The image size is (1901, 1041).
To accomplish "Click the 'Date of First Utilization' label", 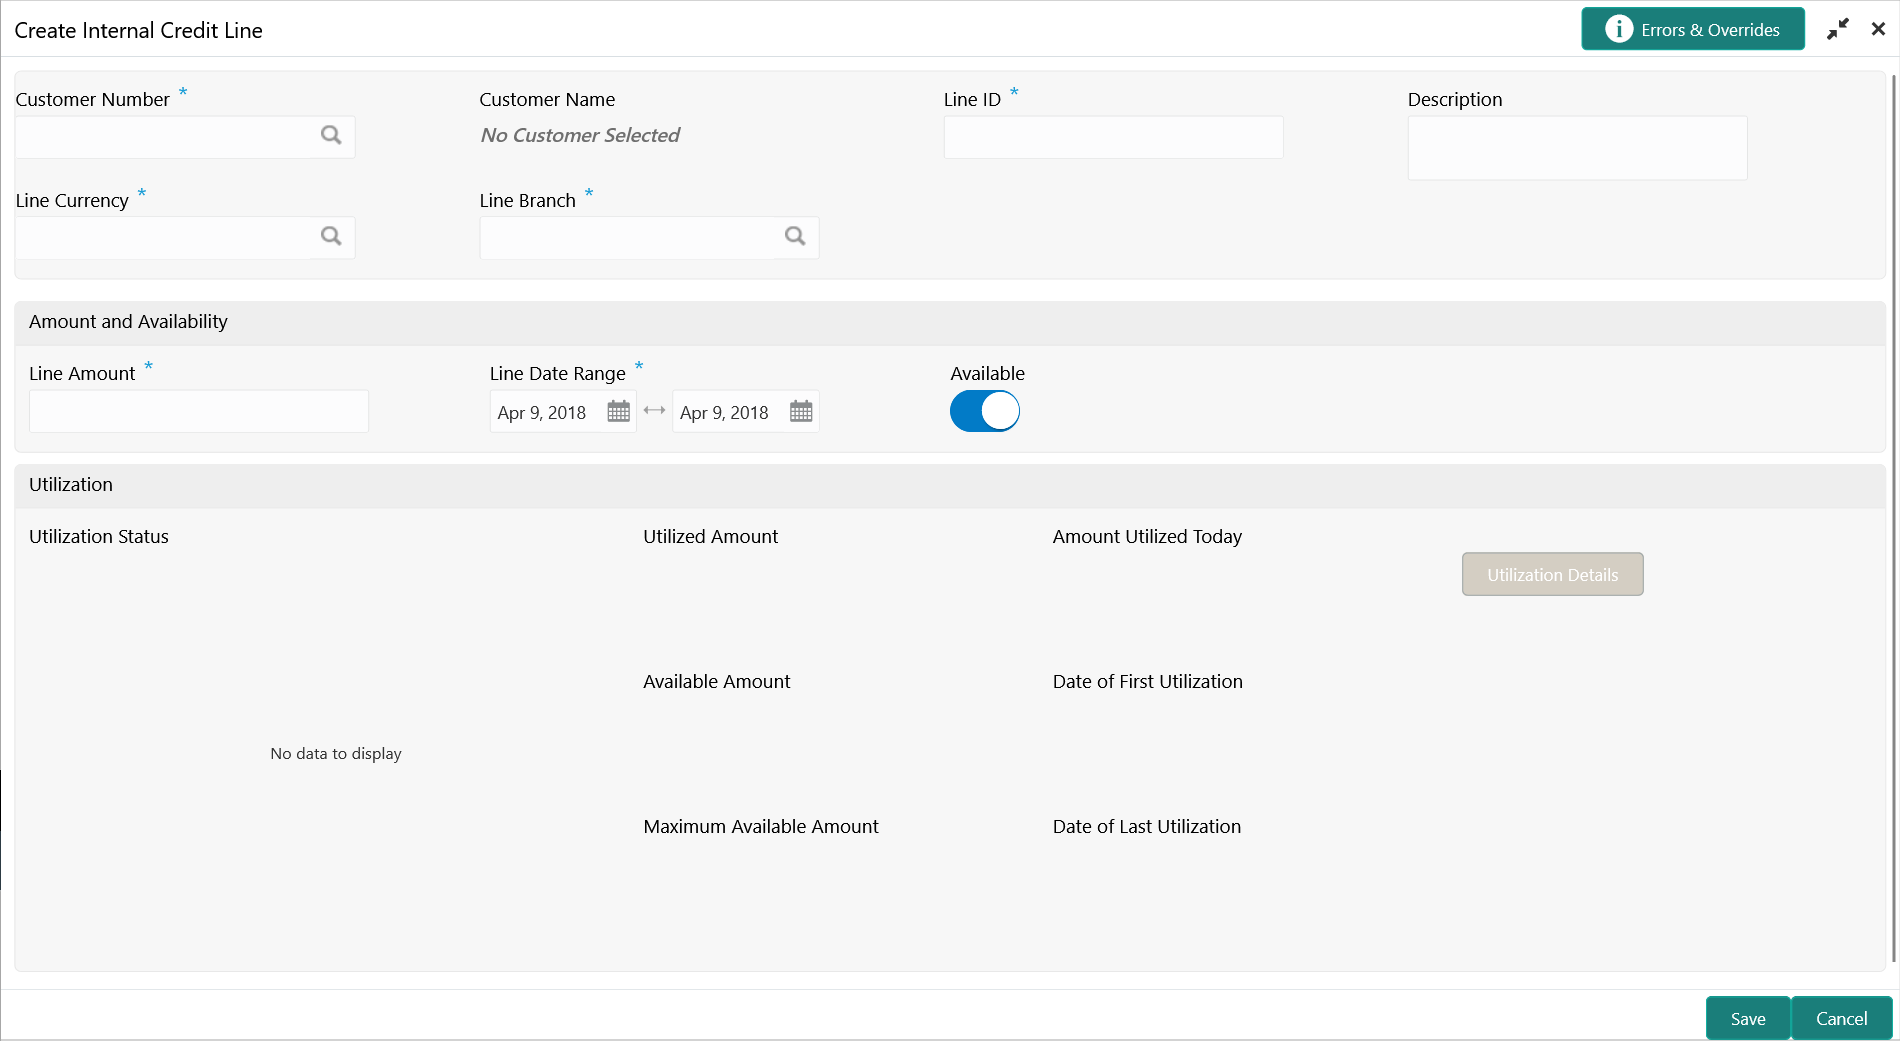I will click(x=1147, y=681).
